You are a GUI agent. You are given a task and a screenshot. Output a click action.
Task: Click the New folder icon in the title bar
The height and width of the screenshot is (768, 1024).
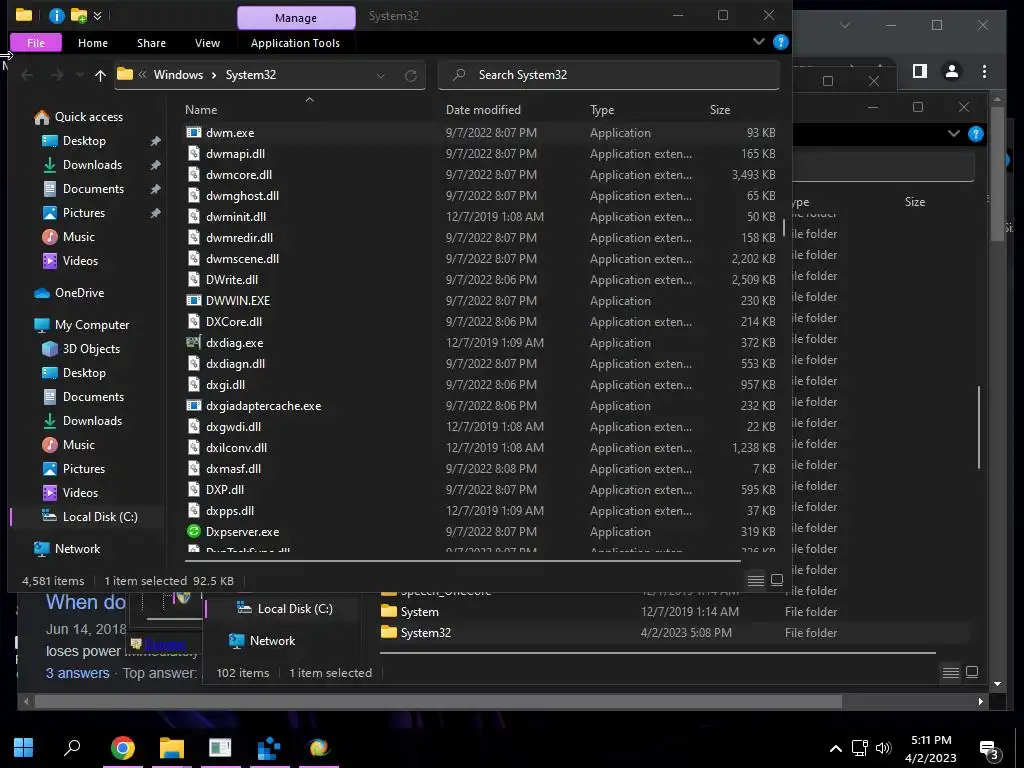(79, 15)
